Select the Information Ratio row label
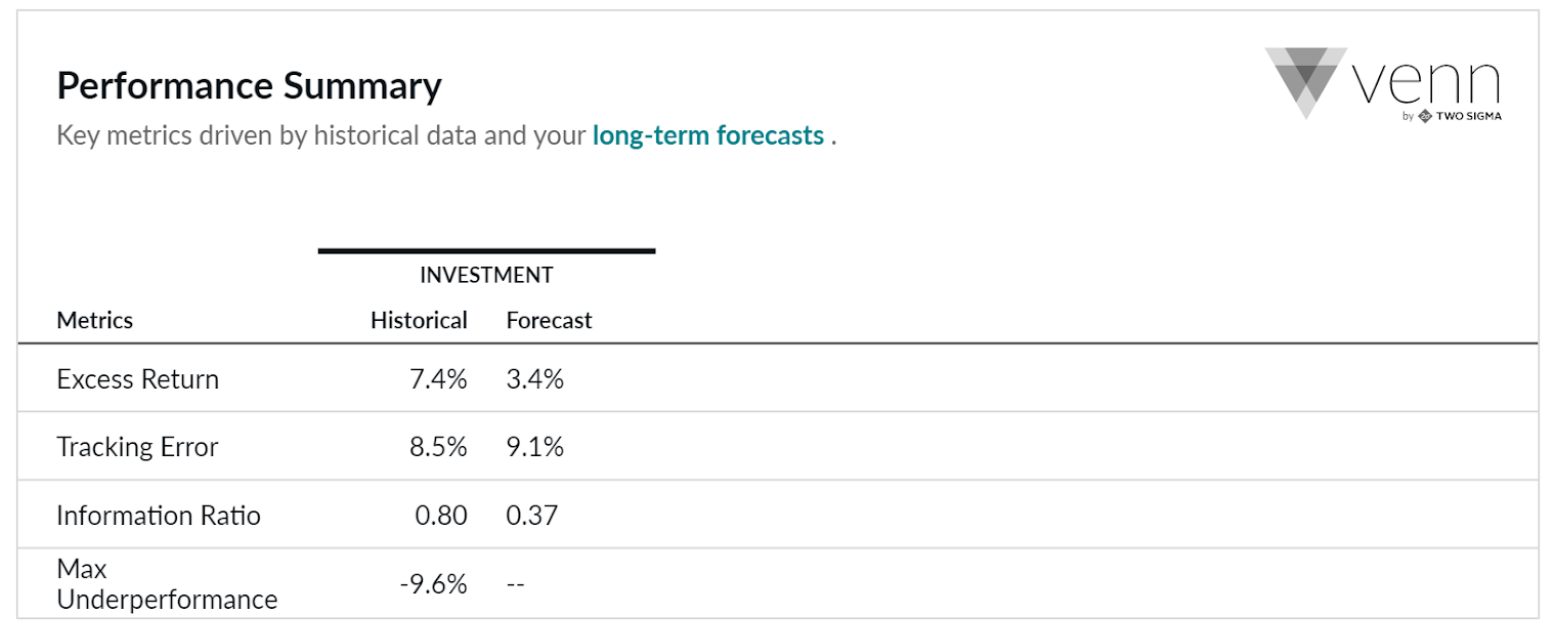Image resolution: width=1564 pixels, height=626 pixels. 159,516
